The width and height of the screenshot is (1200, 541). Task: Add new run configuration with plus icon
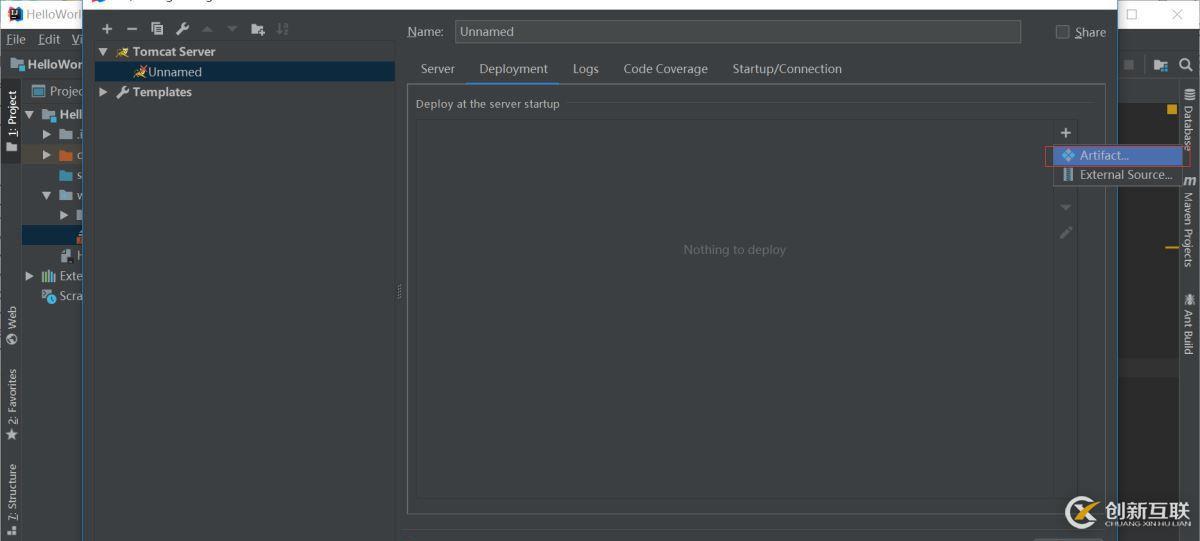(107, 29)
